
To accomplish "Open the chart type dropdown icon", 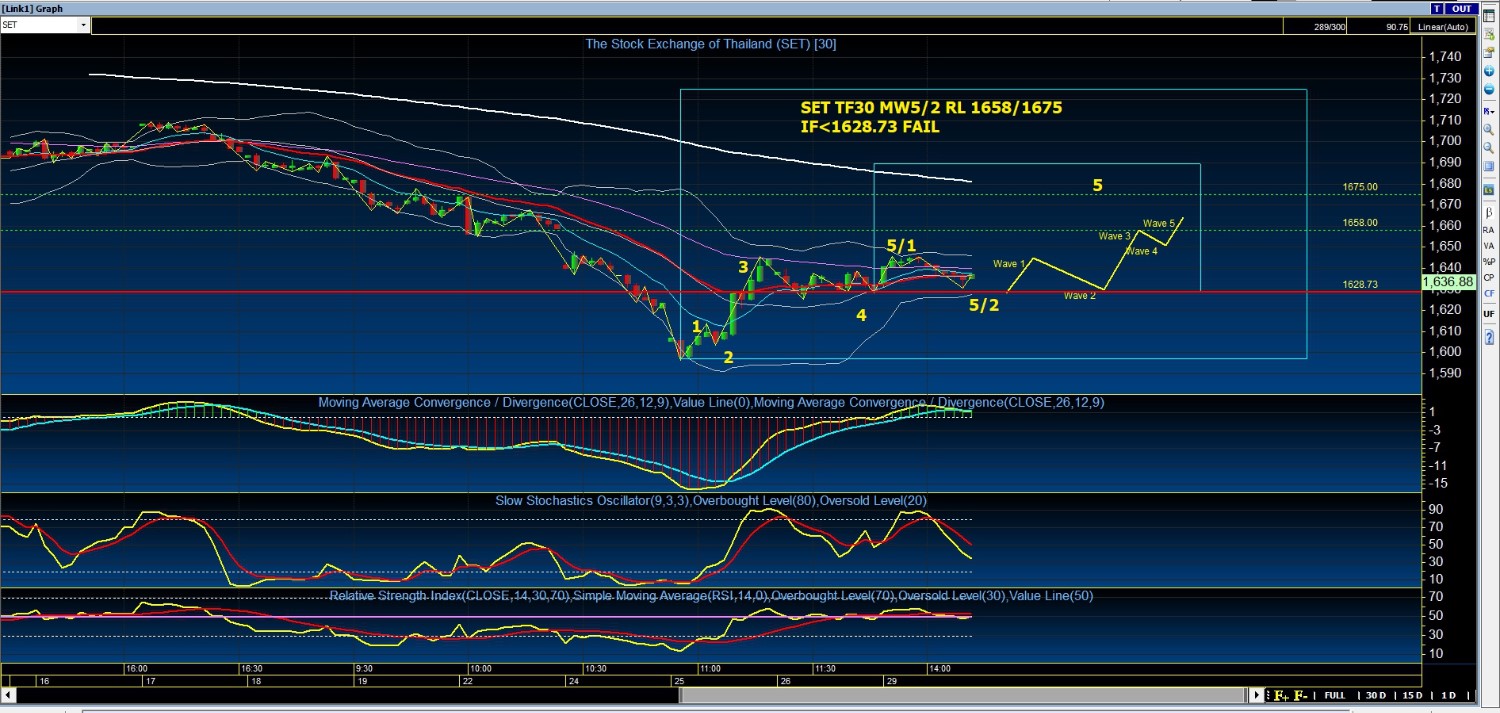I will [1489, 112].
